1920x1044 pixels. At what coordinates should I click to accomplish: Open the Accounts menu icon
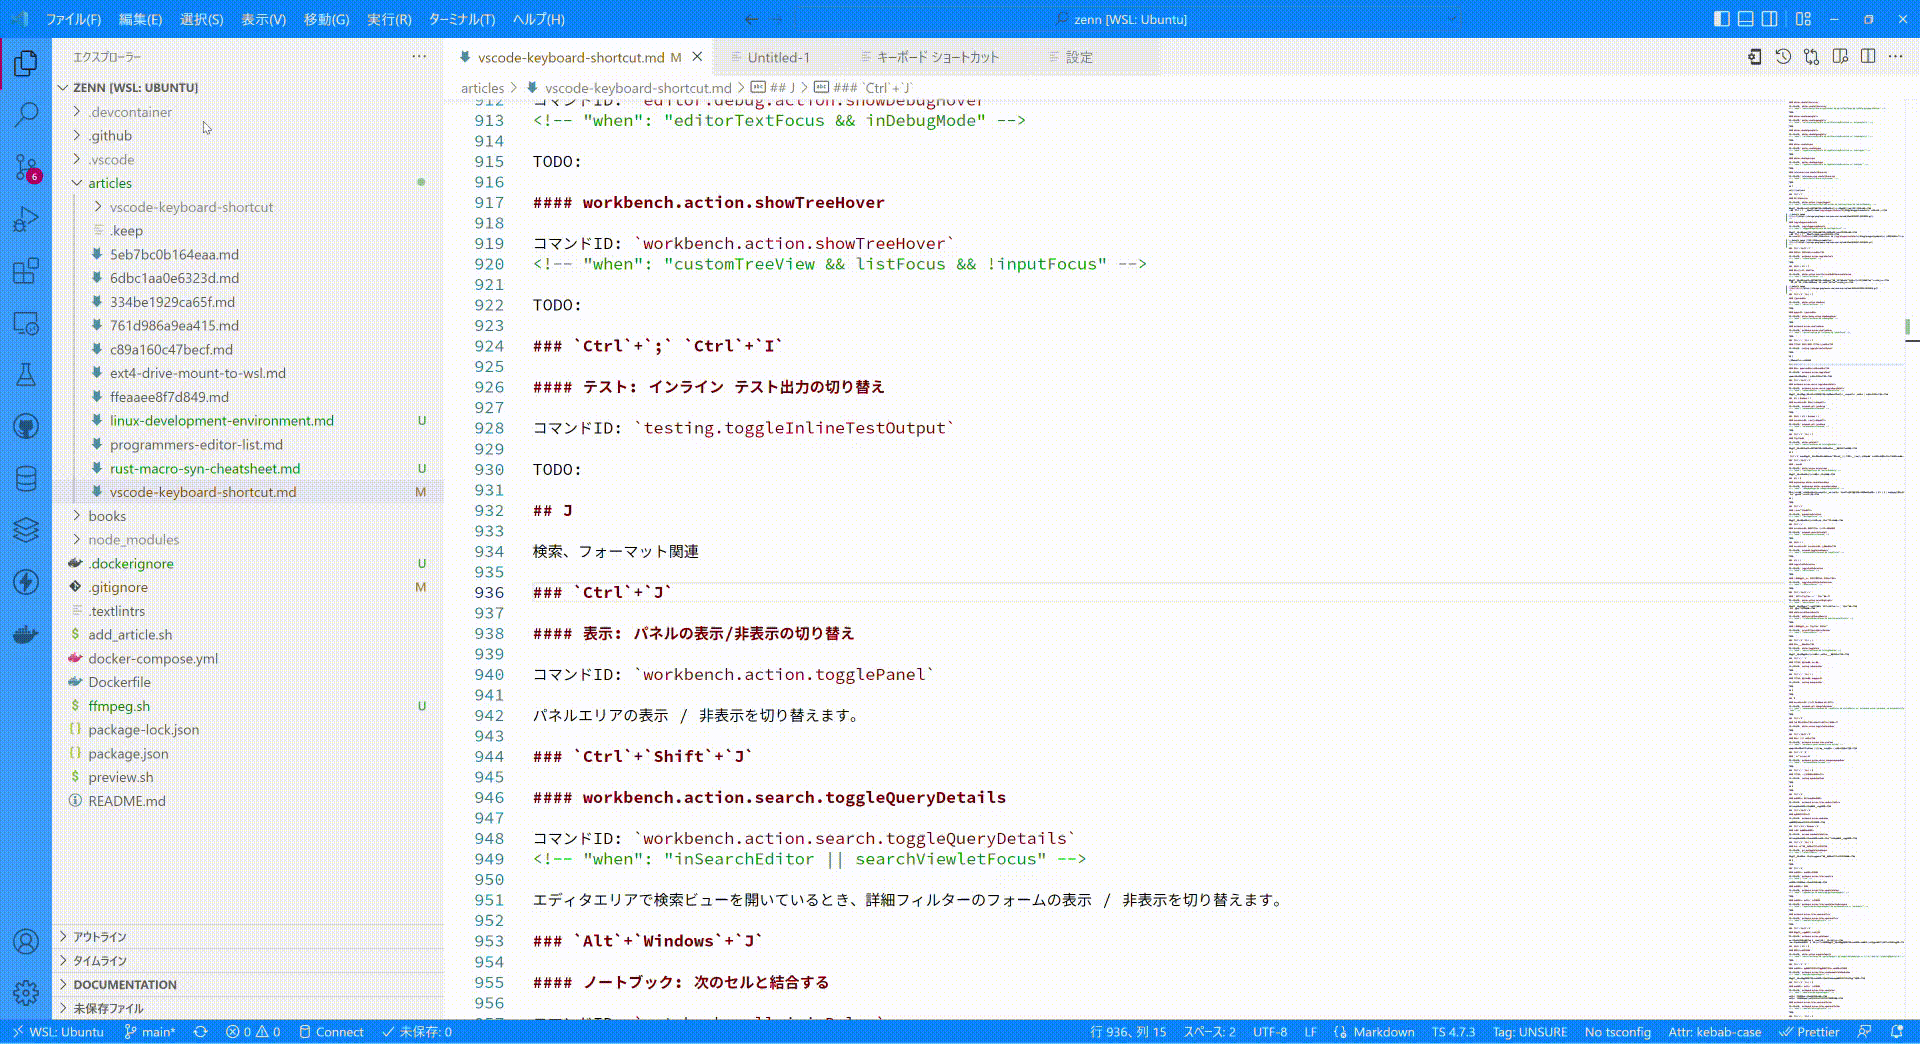point(26,941)
